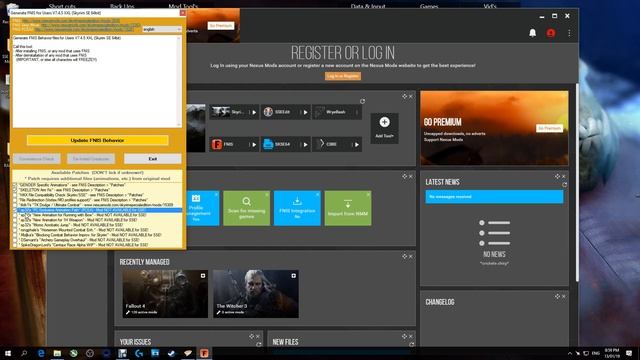Toggle Momo Acrobatic Jump patch checkbox
The width and height of the screenshot is (640, 360).
15,225
